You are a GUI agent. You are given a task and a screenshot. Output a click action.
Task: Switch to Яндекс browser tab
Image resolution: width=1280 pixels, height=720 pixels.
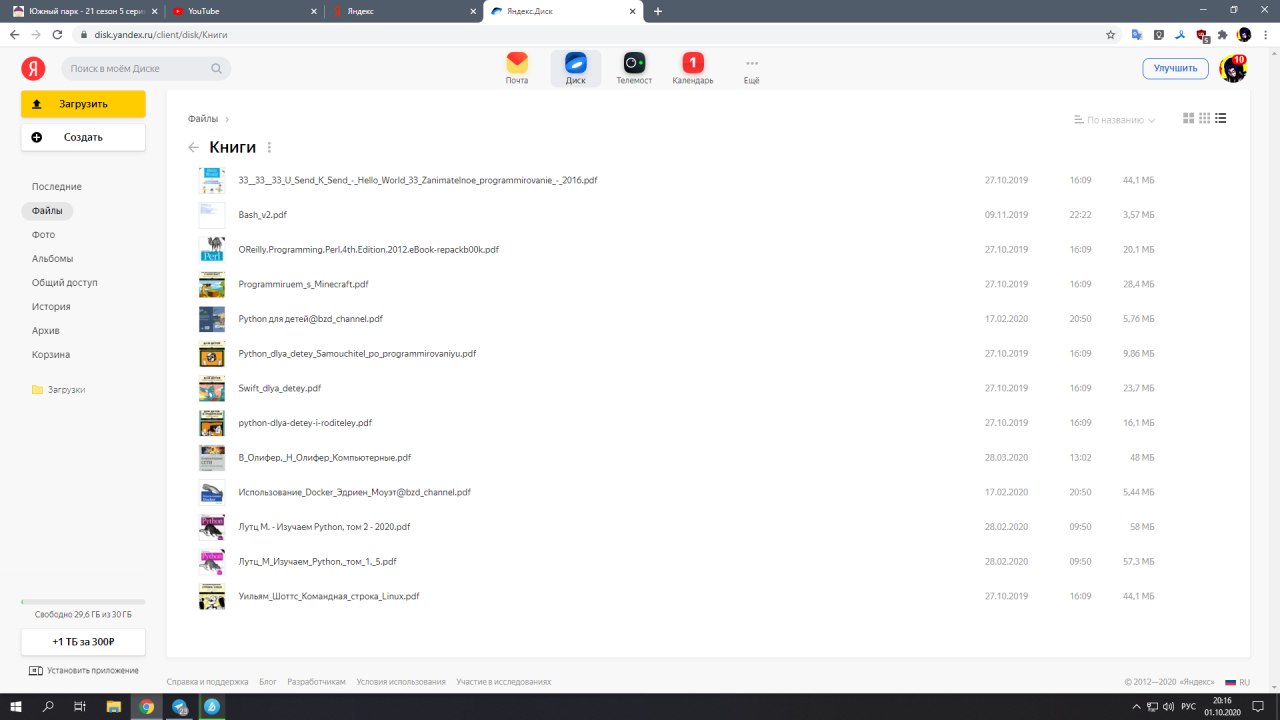point(403,11)
